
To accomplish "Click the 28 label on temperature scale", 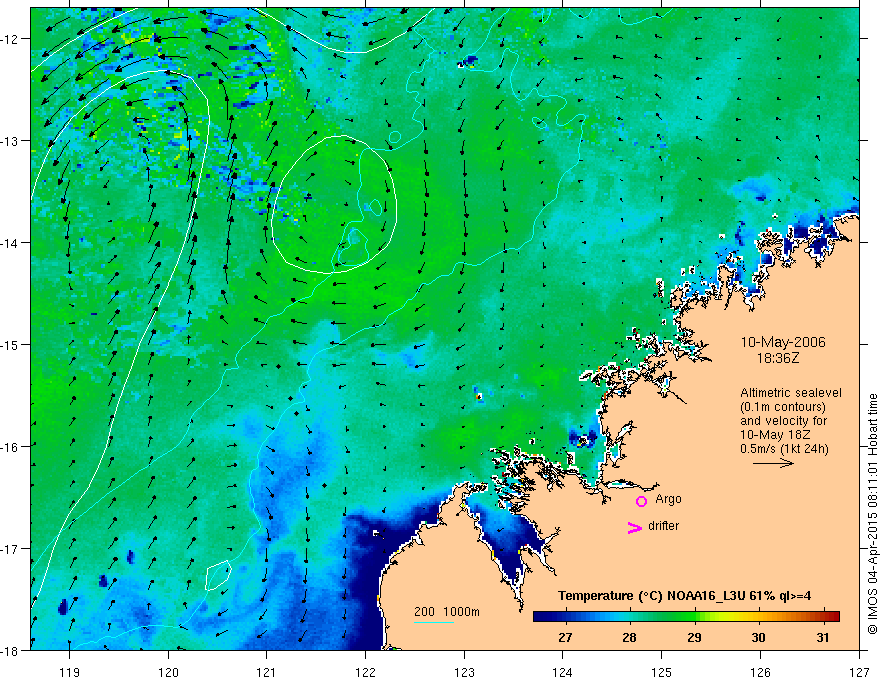I will (x=630, y=637).
